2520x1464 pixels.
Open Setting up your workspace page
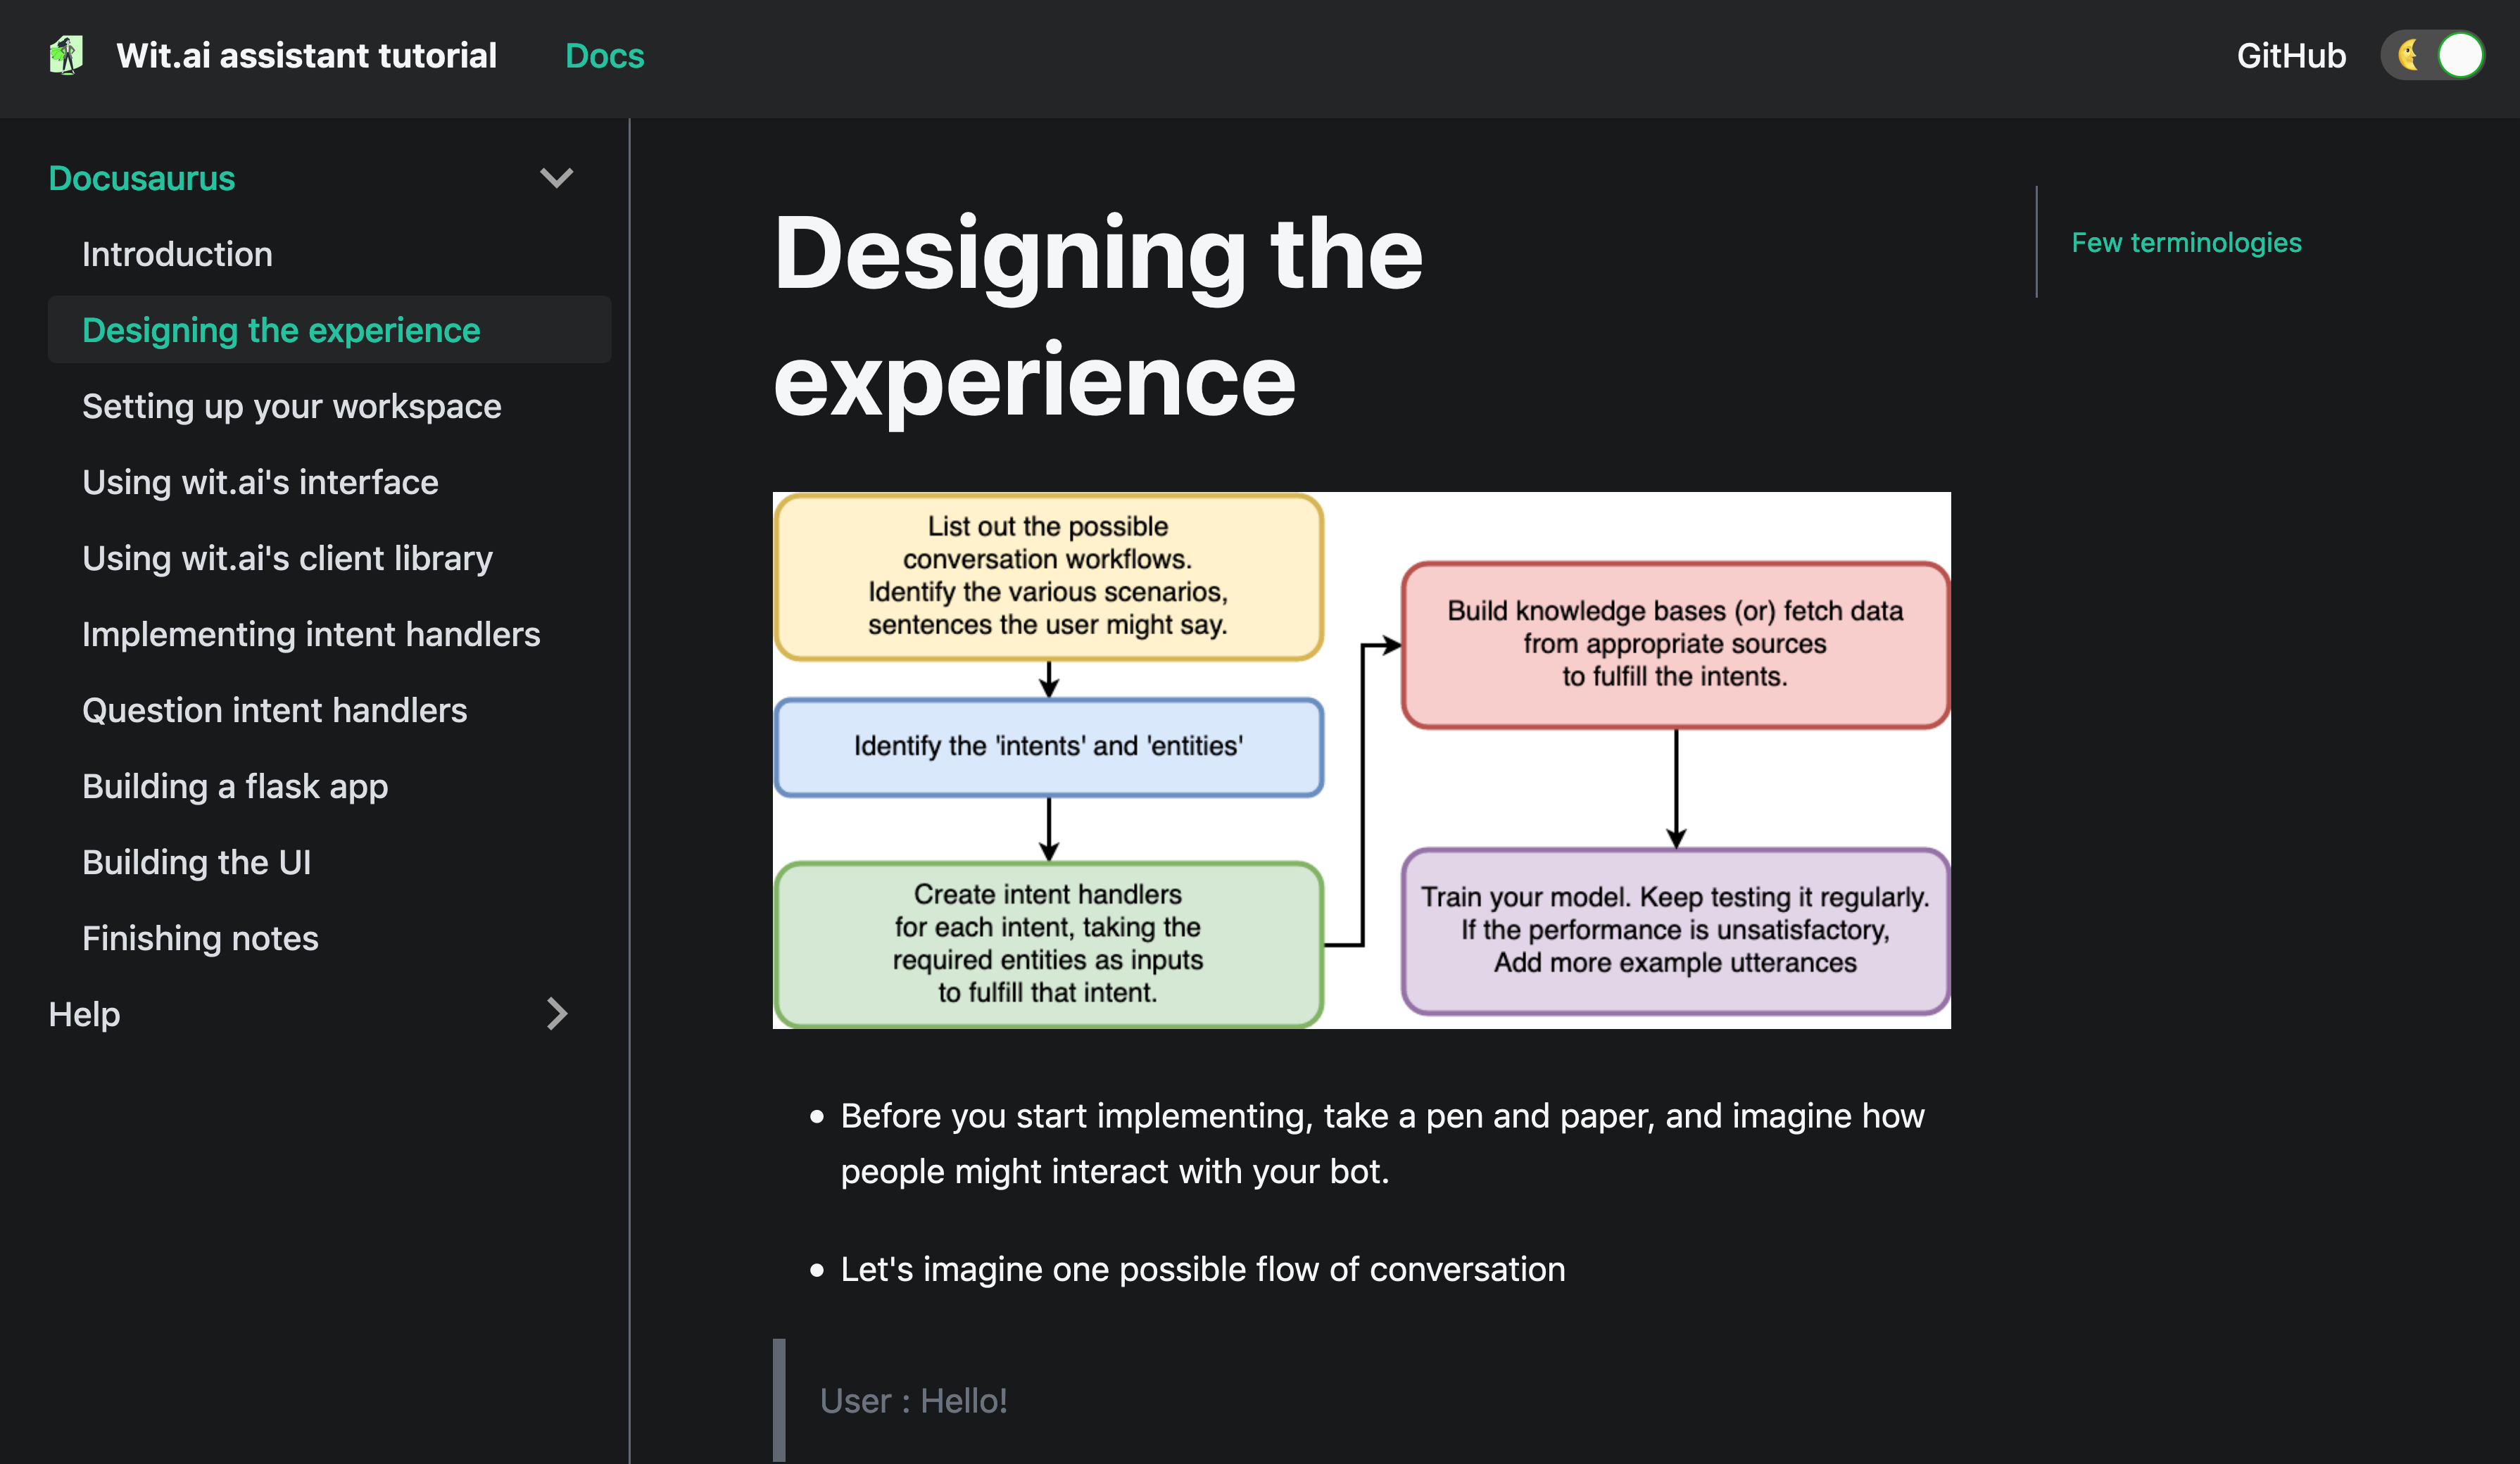pos(291,406)
